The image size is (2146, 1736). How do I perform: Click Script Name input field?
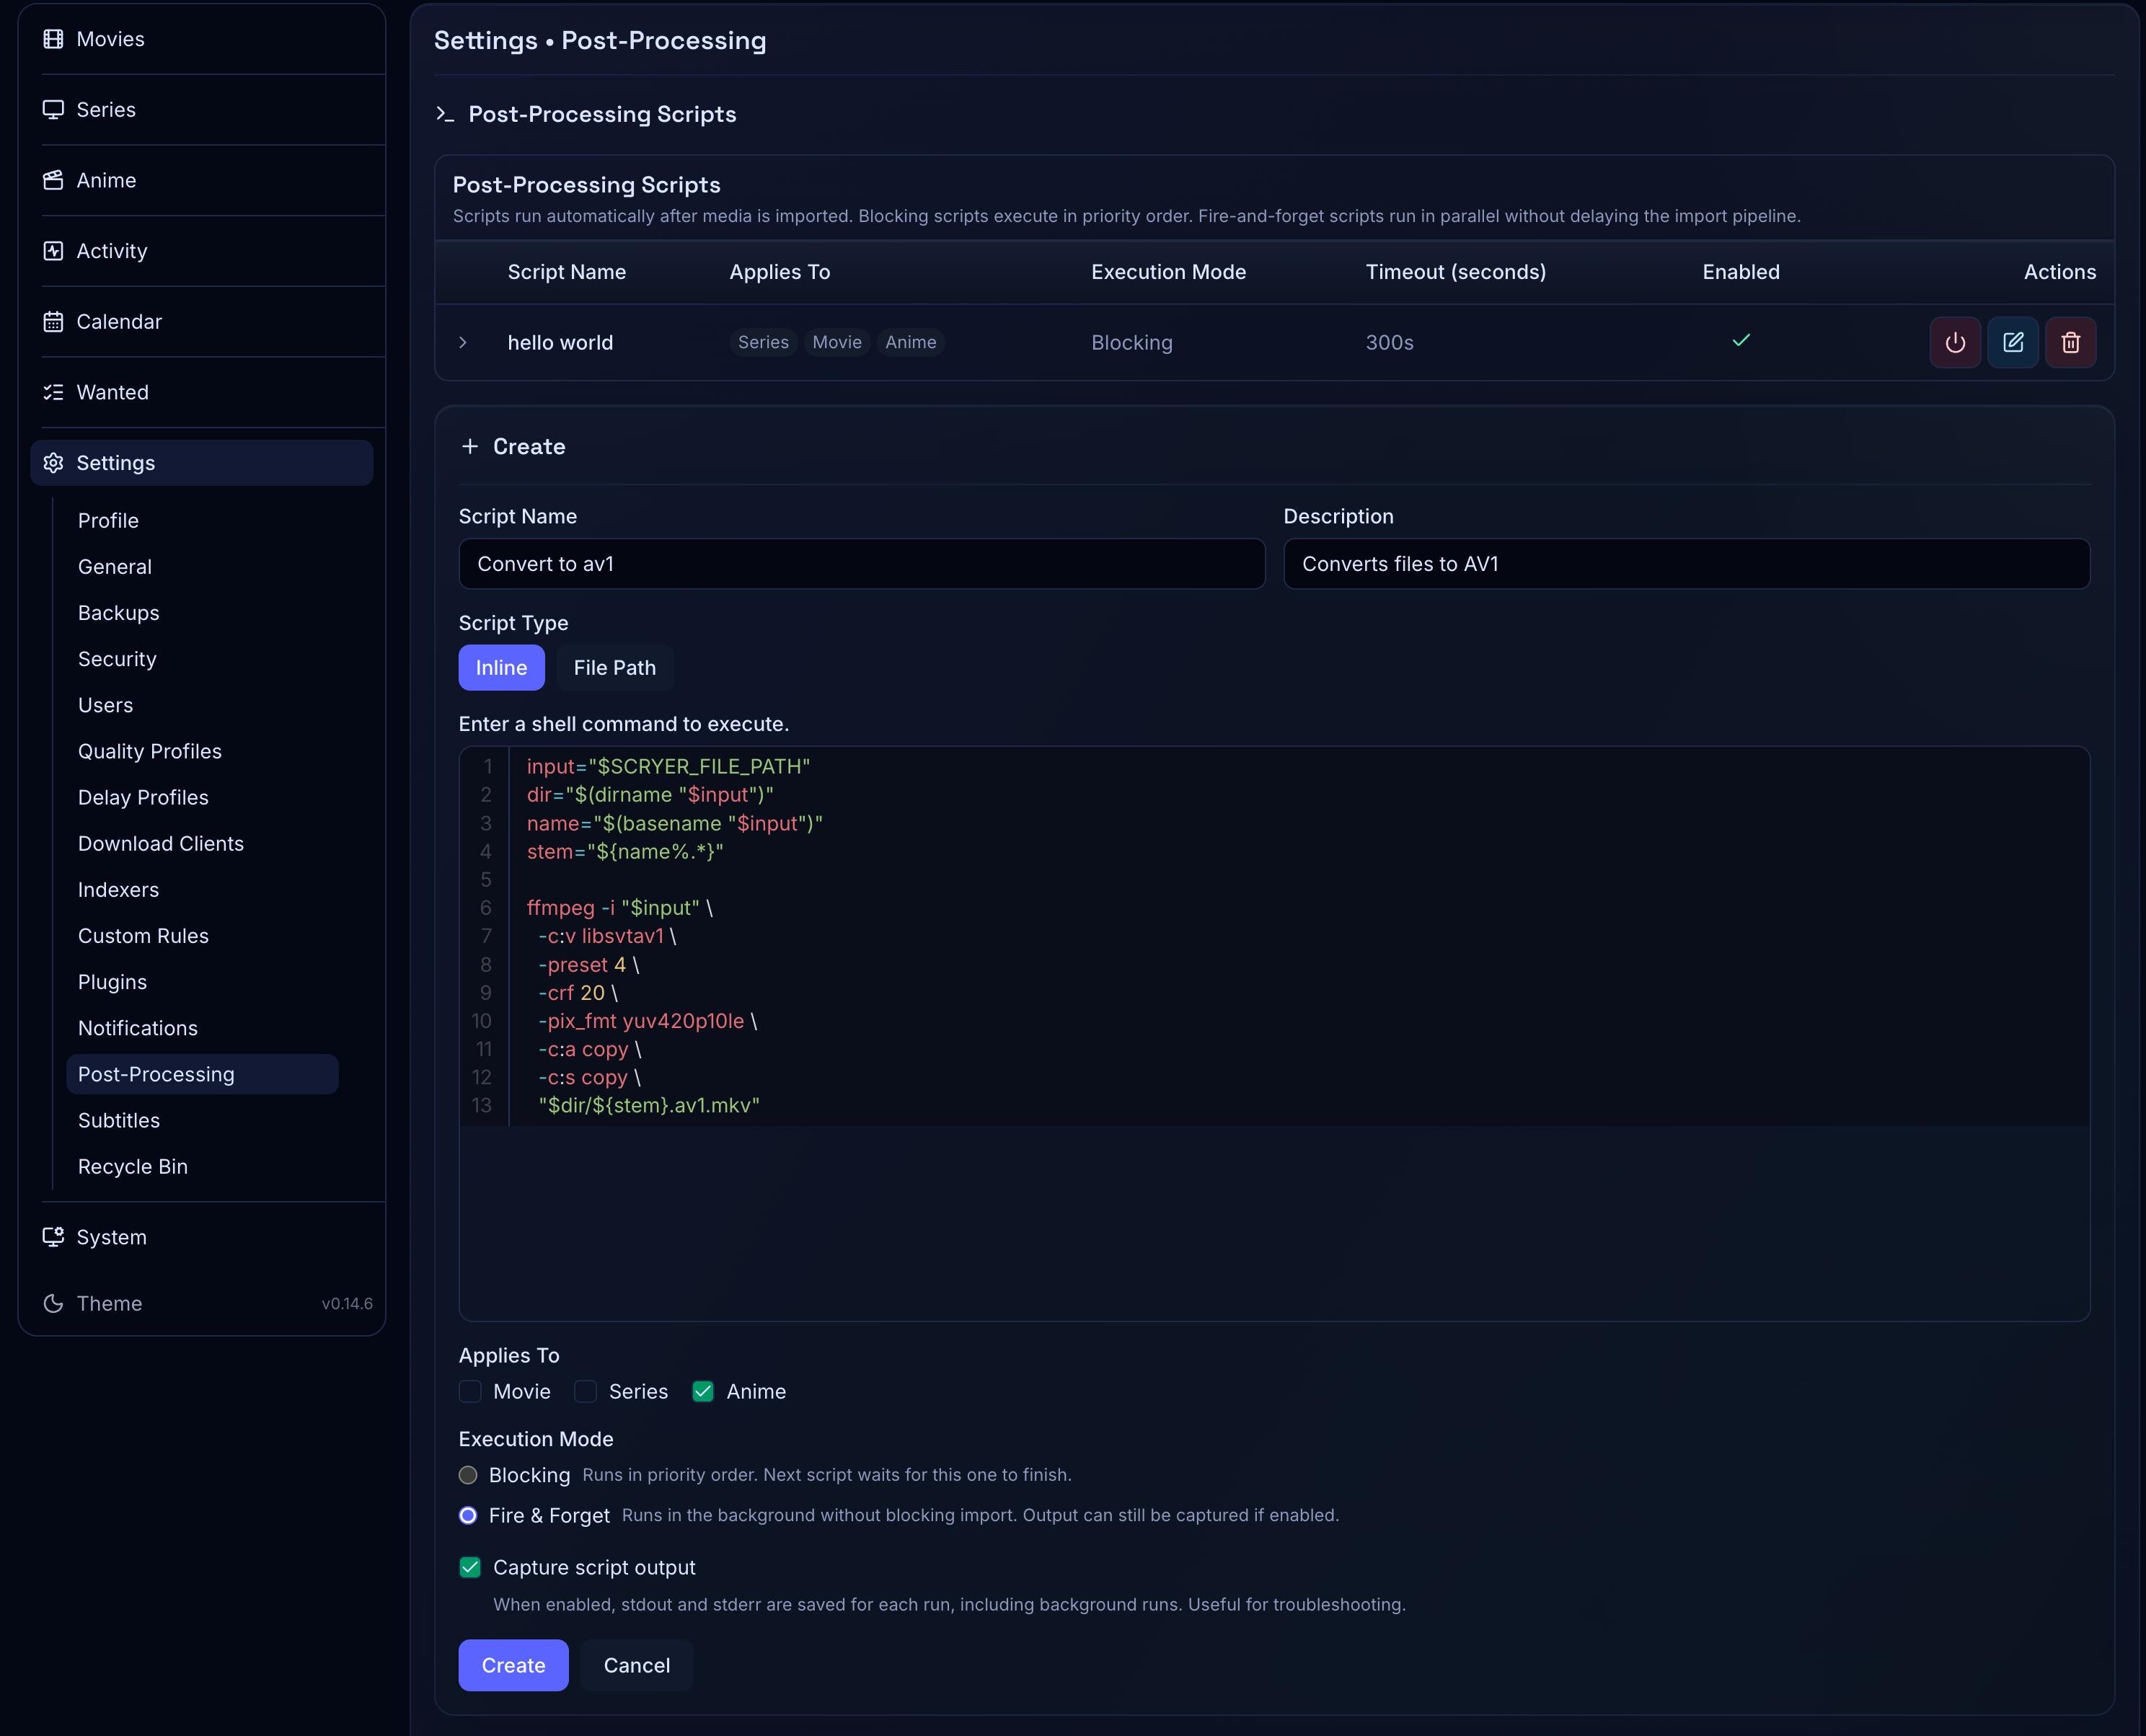(862, 563)
